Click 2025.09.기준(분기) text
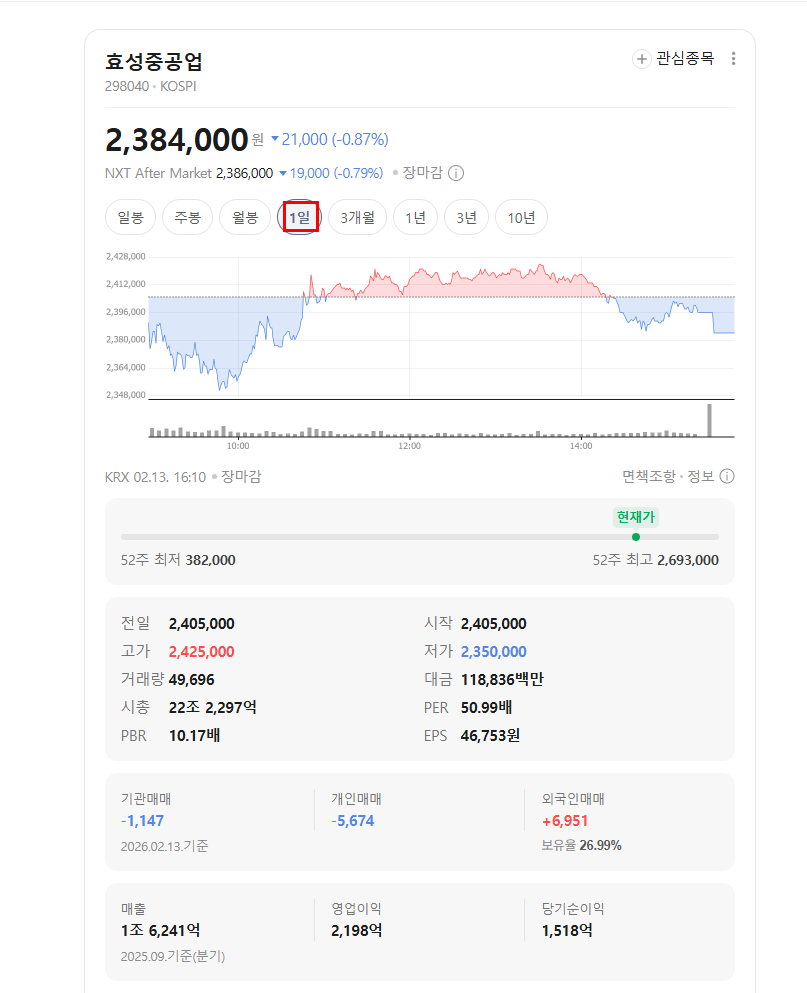The width and height of the screenshot is (807, 993). tap(173, 956)
